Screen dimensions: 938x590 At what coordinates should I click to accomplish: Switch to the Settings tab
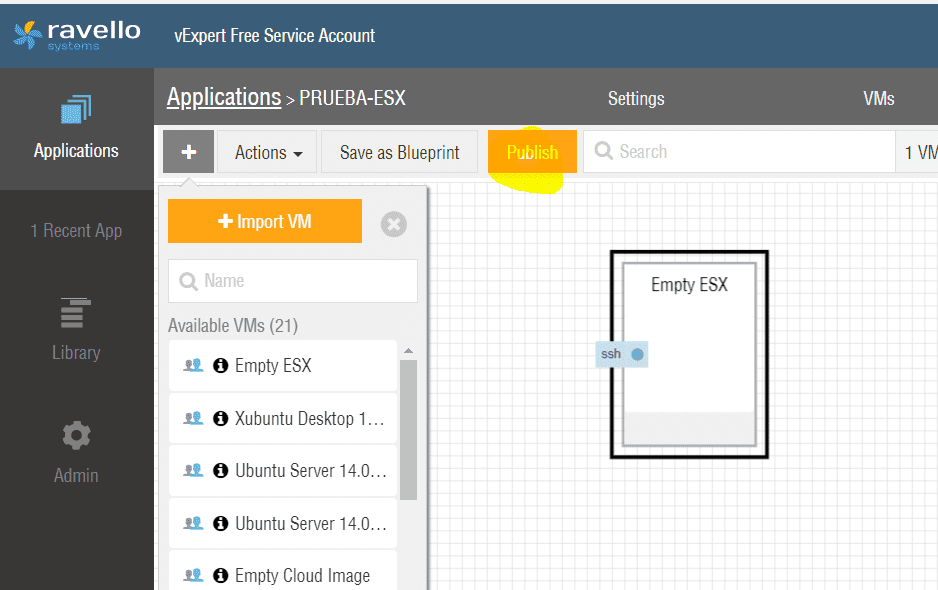pos(635,99)
